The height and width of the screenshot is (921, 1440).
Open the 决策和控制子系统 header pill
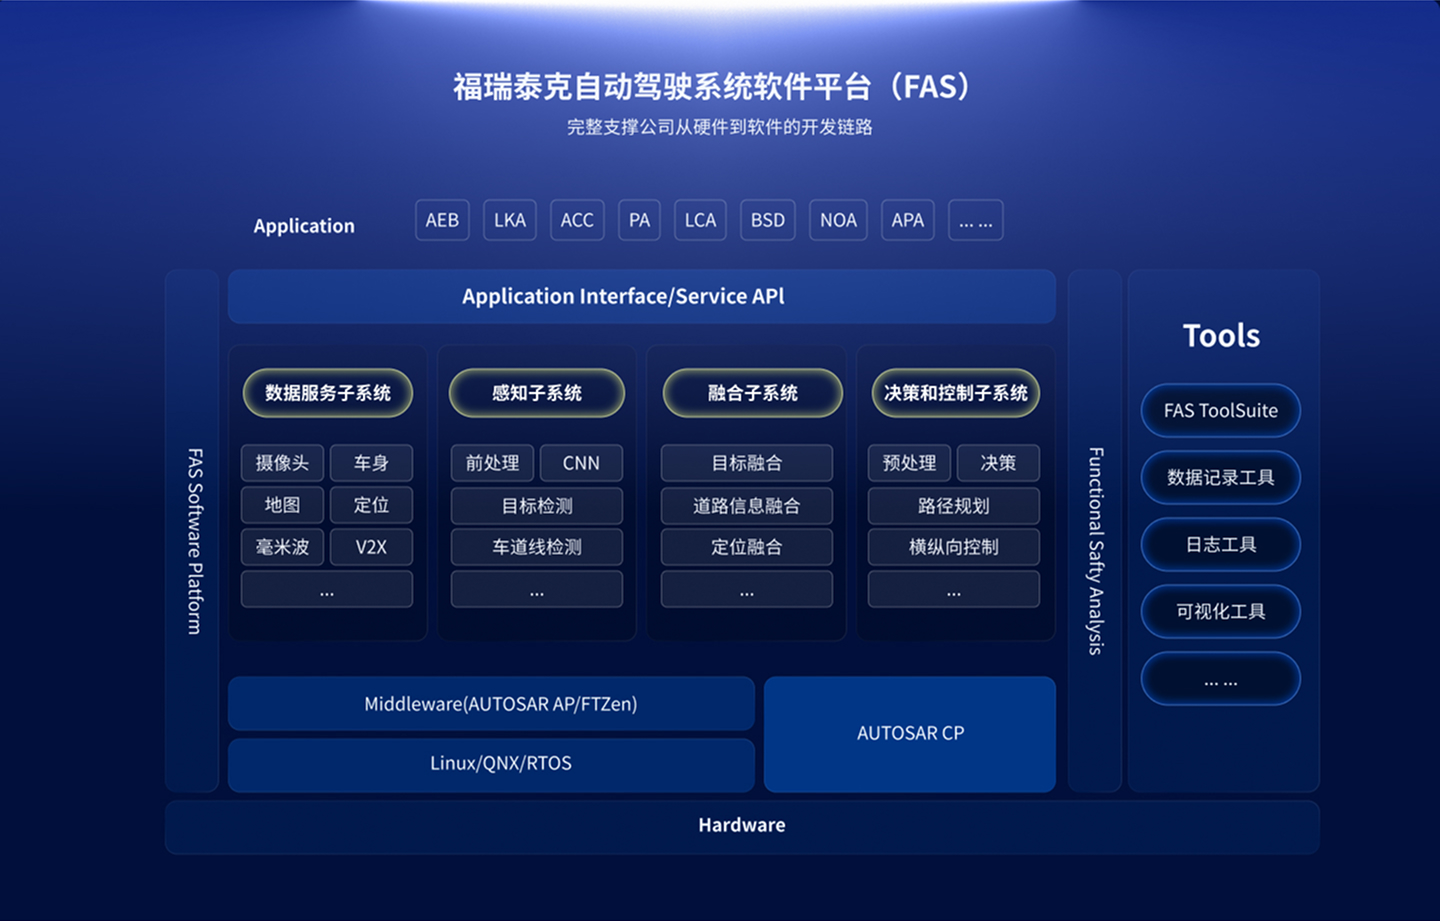tap(955, 393)
